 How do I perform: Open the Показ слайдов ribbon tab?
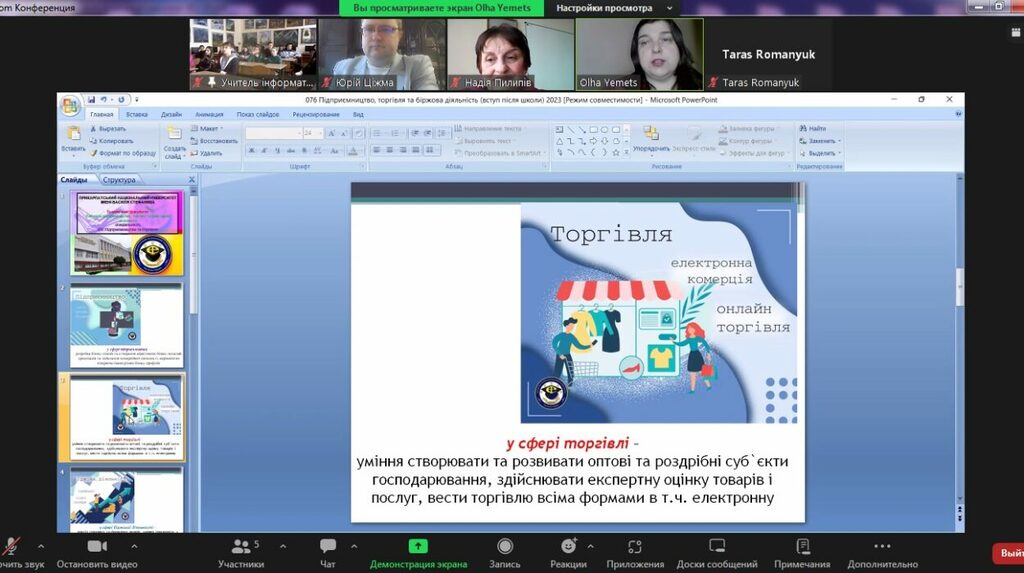pos(258,115)
